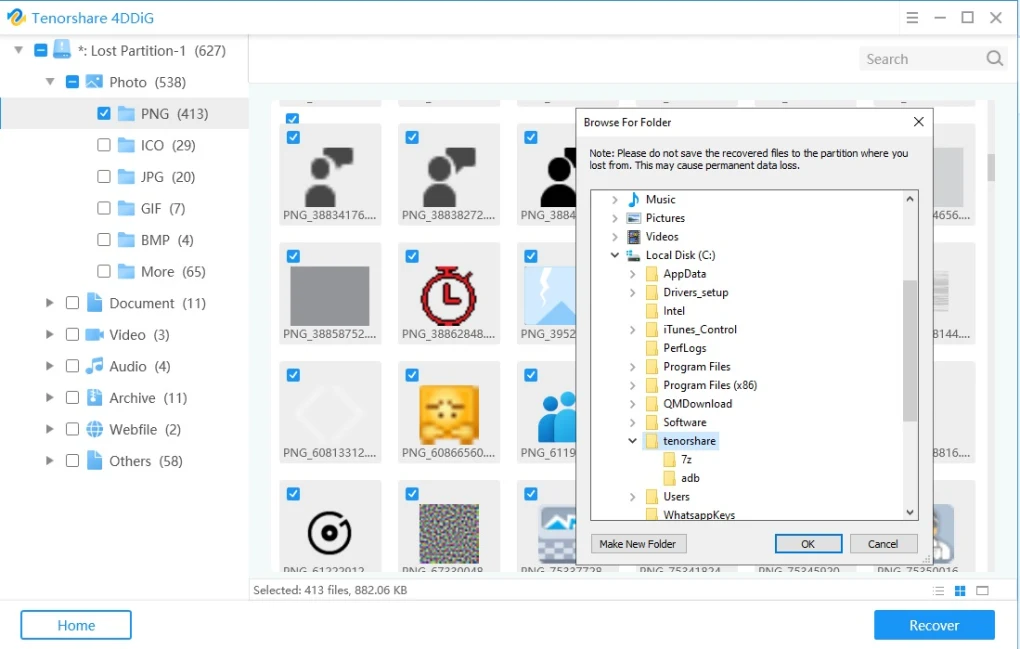Click the folder tree vertical scrollbar

(910, 350)
